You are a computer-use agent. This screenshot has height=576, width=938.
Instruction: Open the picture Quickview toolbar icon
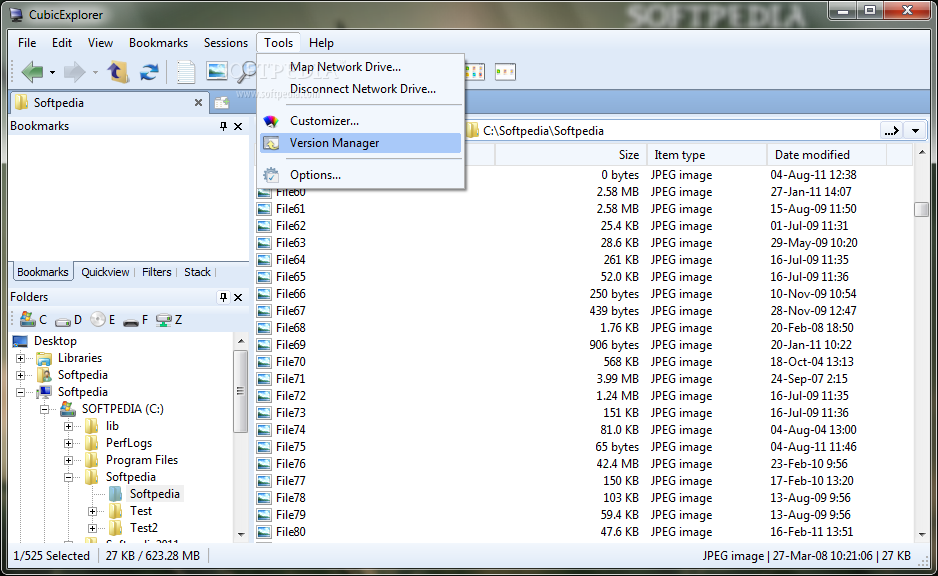pyautogui.click(x=217, y=71)
